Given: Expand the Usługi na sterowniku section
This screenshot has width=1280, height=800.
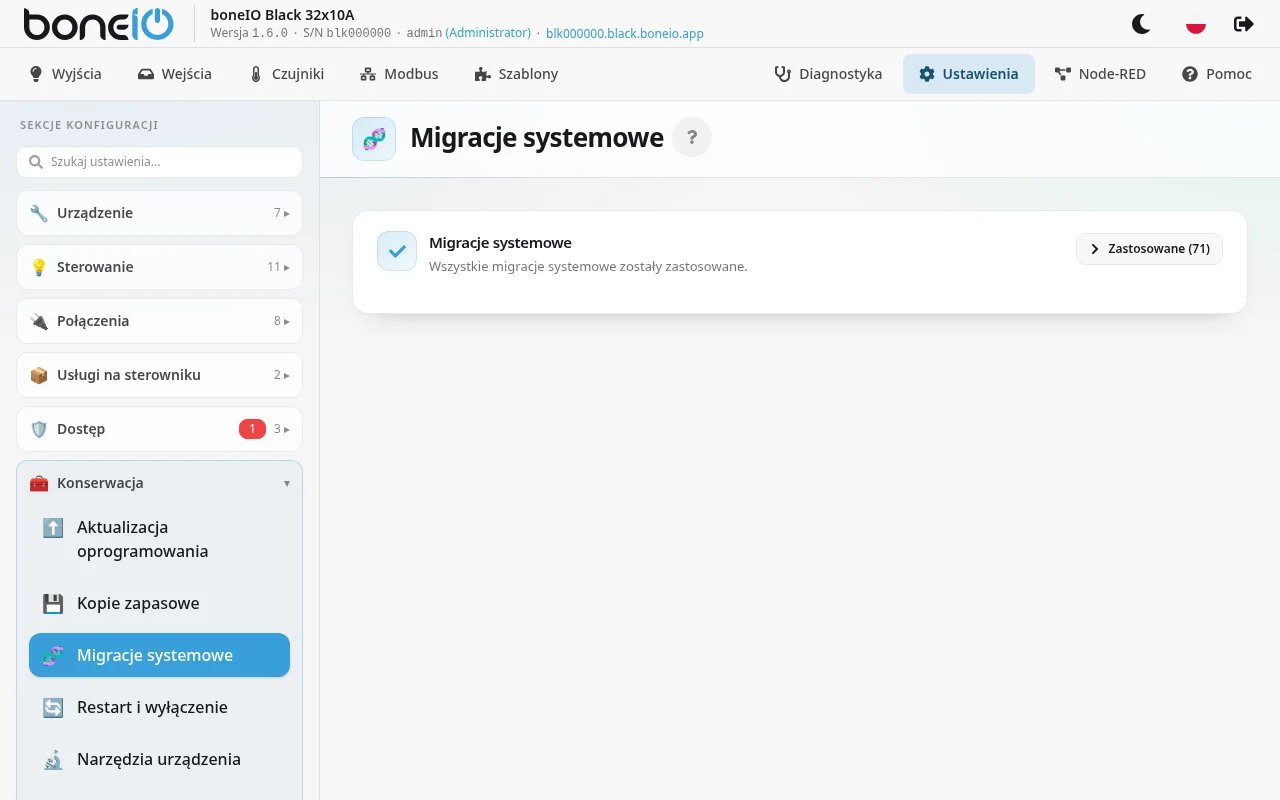Looking at the screenshot, I should tap(159, 375).
